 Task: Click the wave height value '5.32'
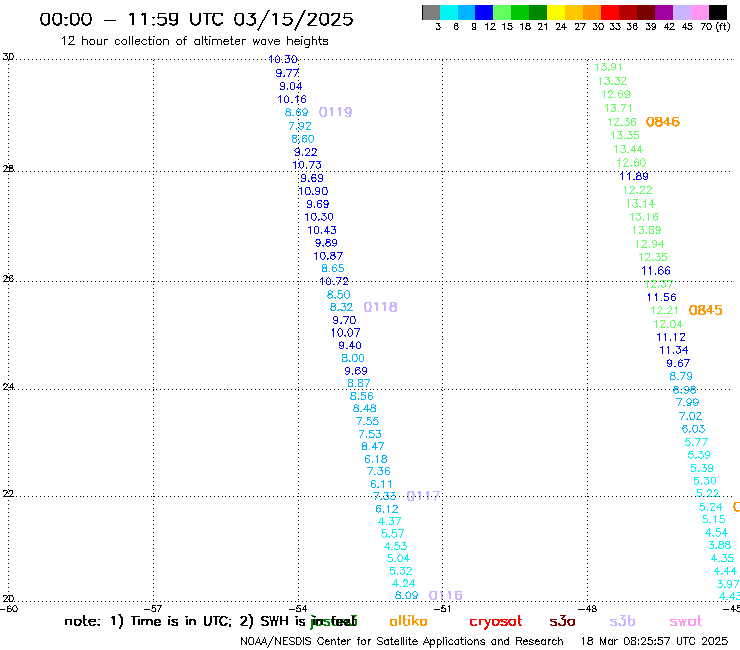401,571
